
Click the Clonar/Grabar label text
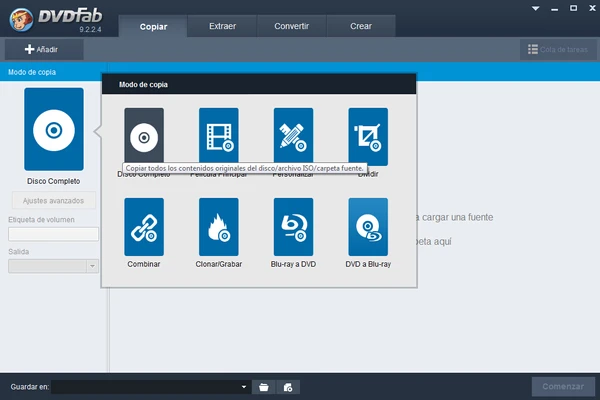click(218, 264)
